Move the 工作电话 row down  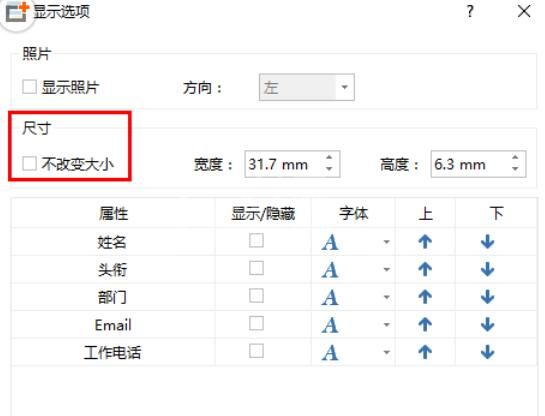pos(488,352)
